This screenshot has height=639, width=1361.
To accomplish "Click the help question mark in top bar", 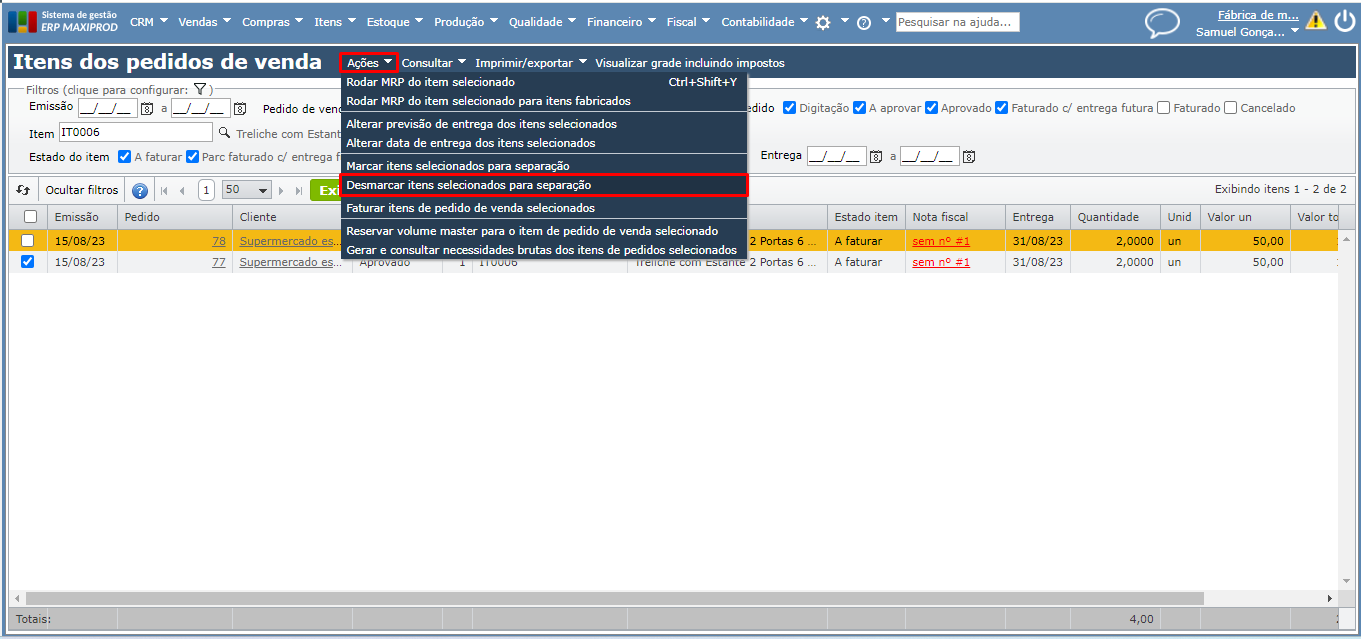I will coord(864,22).
